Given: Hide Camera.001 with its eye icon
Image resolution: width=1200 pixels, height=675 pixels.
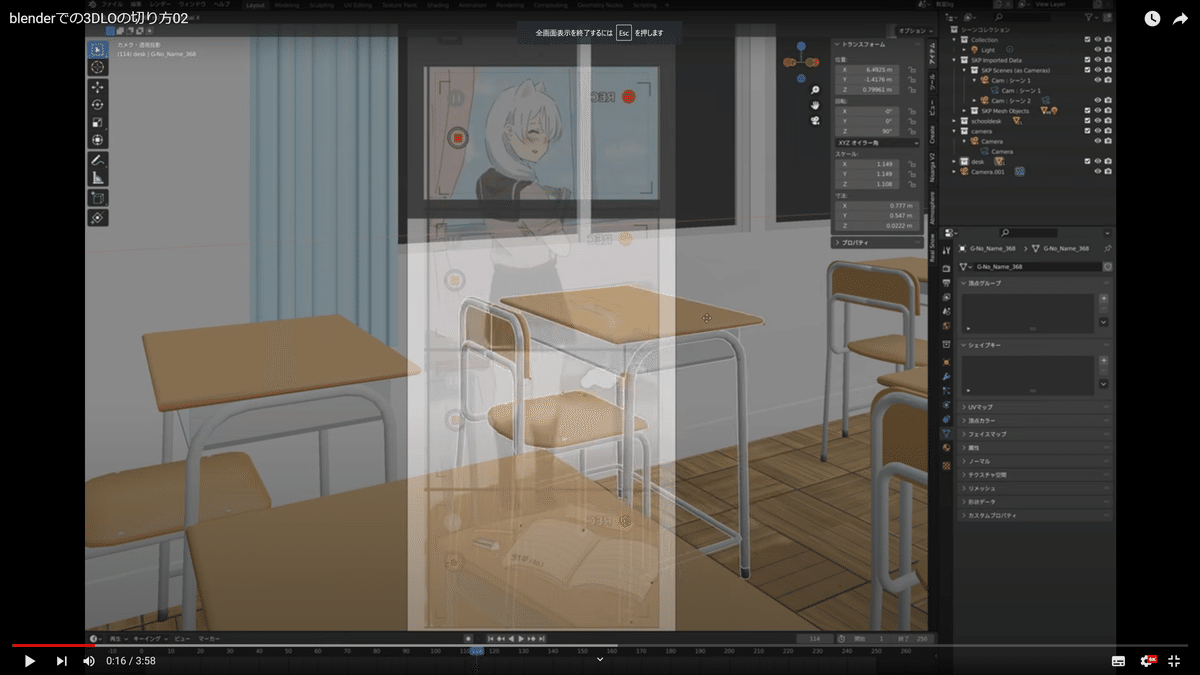Looking at the screenshot, I should point(1098,171).
